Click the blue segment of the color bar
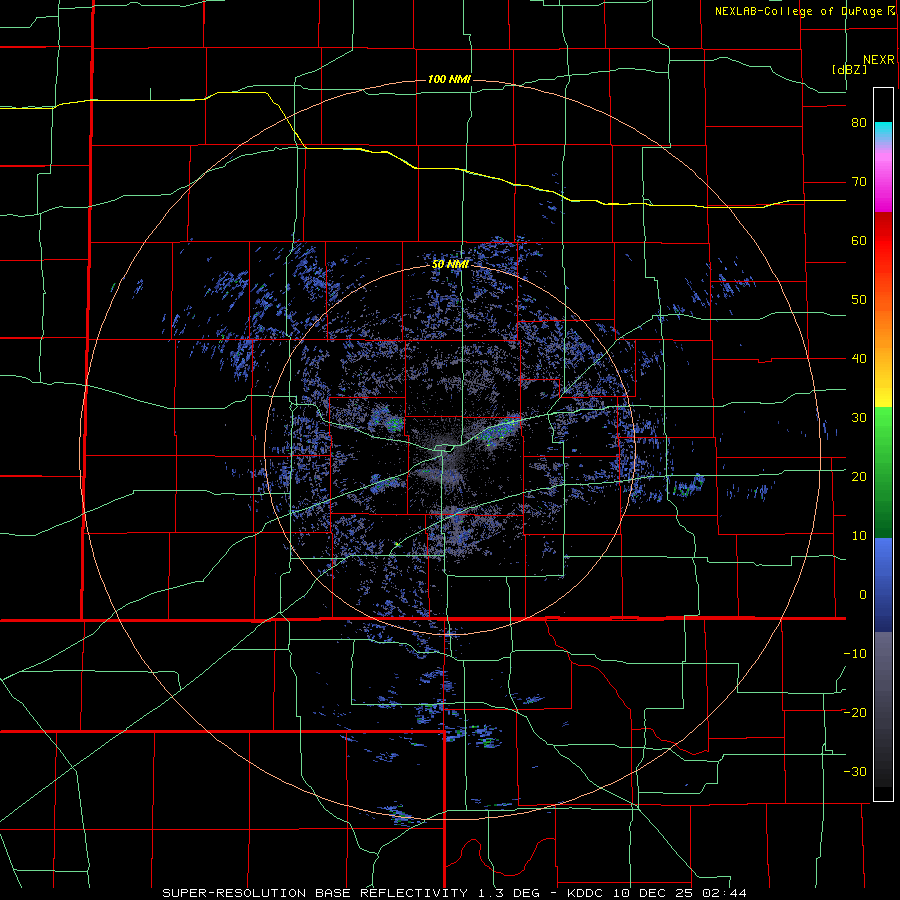 tap(883, 585)
